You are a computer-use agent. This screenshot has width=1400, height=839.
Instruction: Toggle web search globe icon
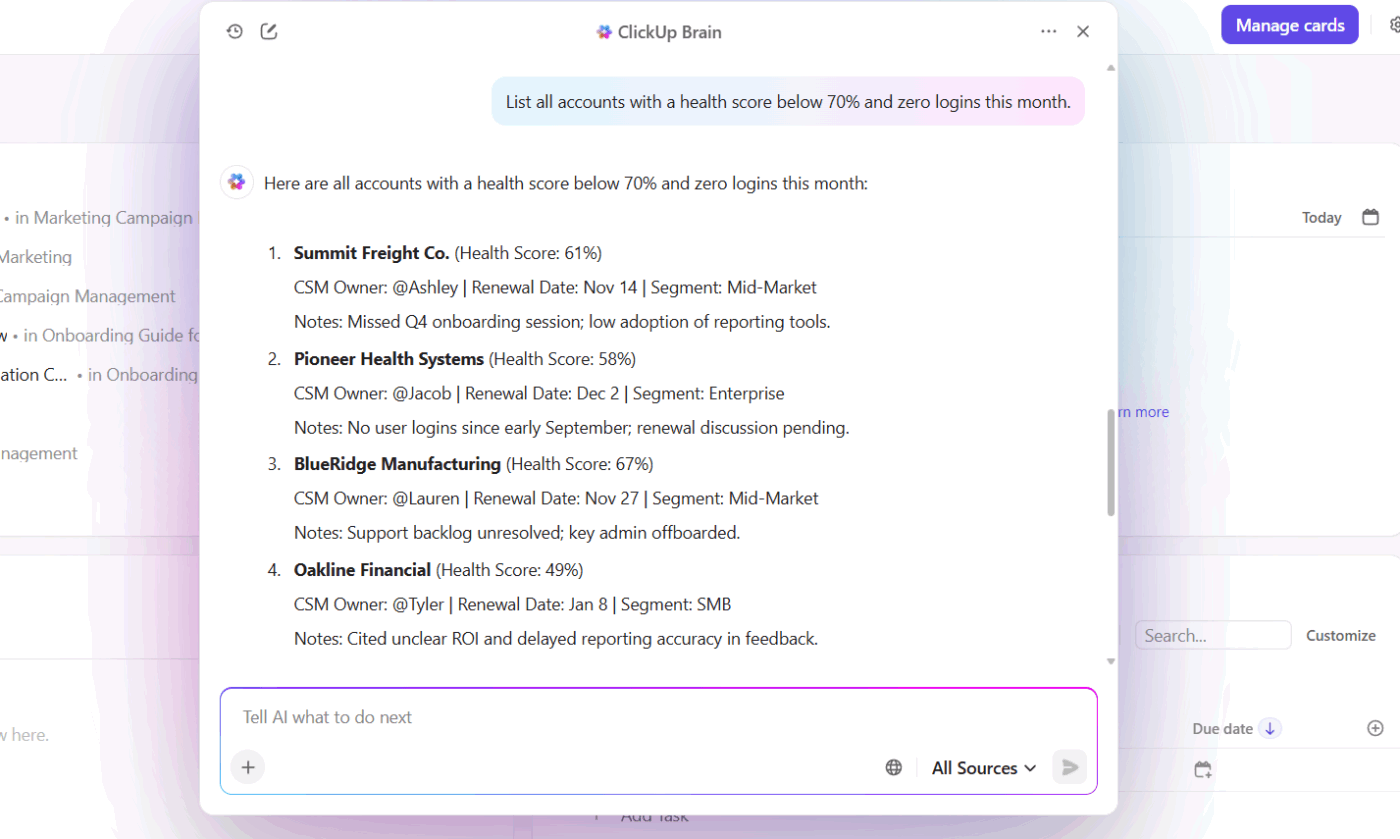894,767
